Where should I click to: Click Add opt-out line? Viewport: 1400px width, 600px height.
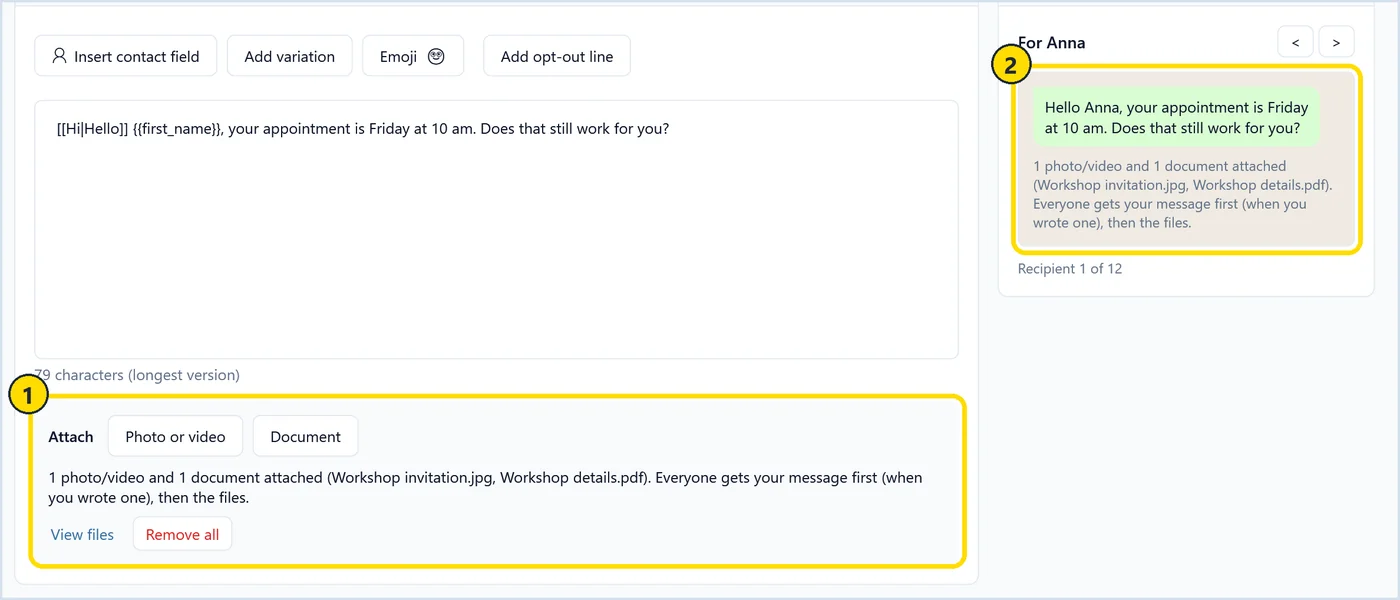point(557,56)
